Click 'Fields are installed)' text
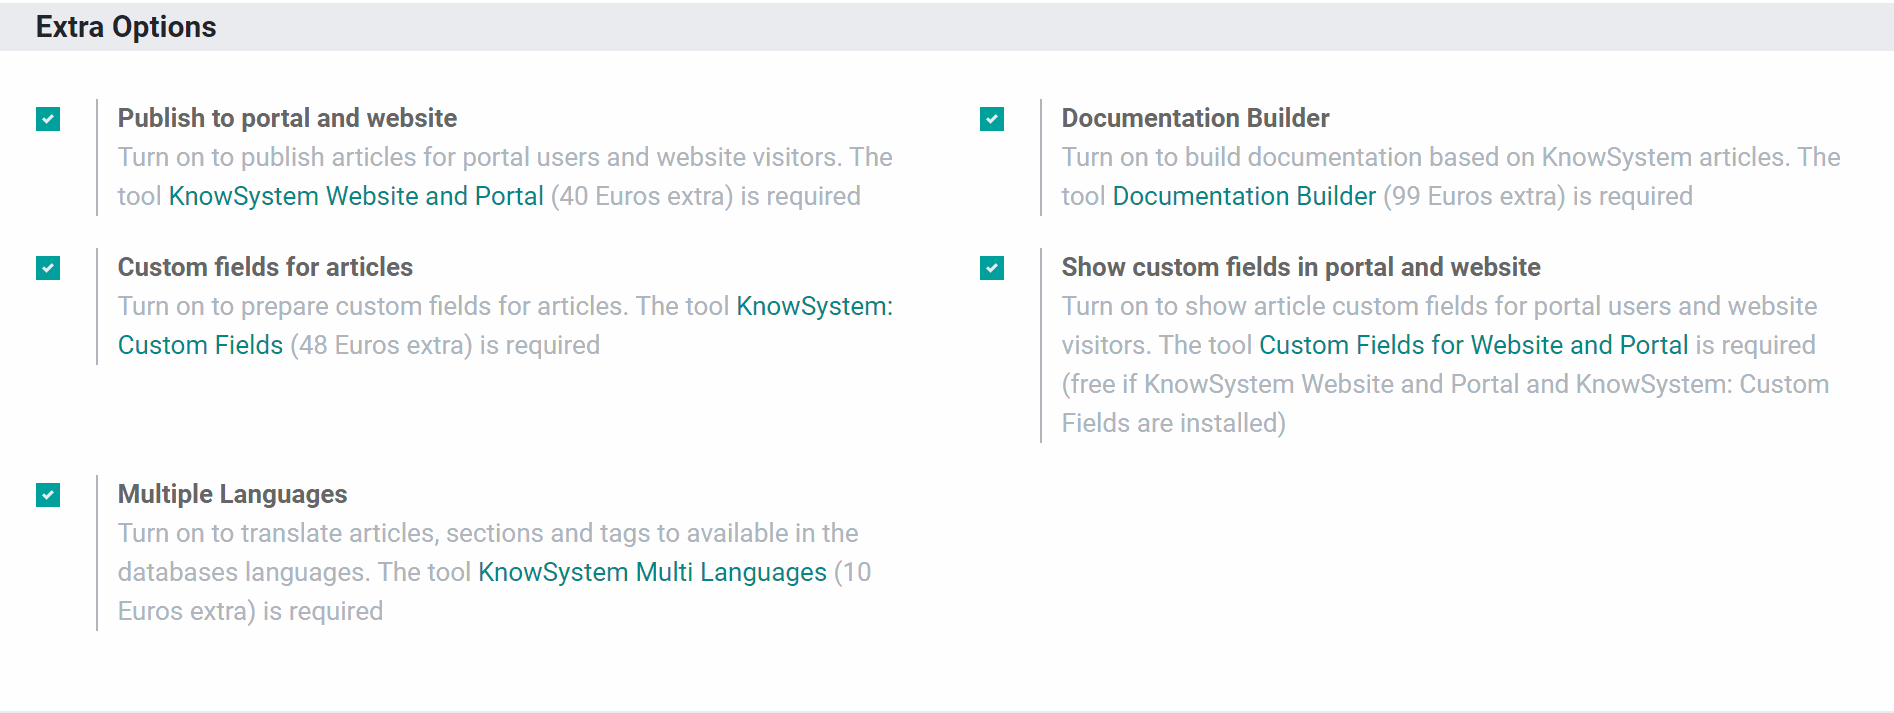This screenshot has height=713, width=1894. [x=1174, y=423]
